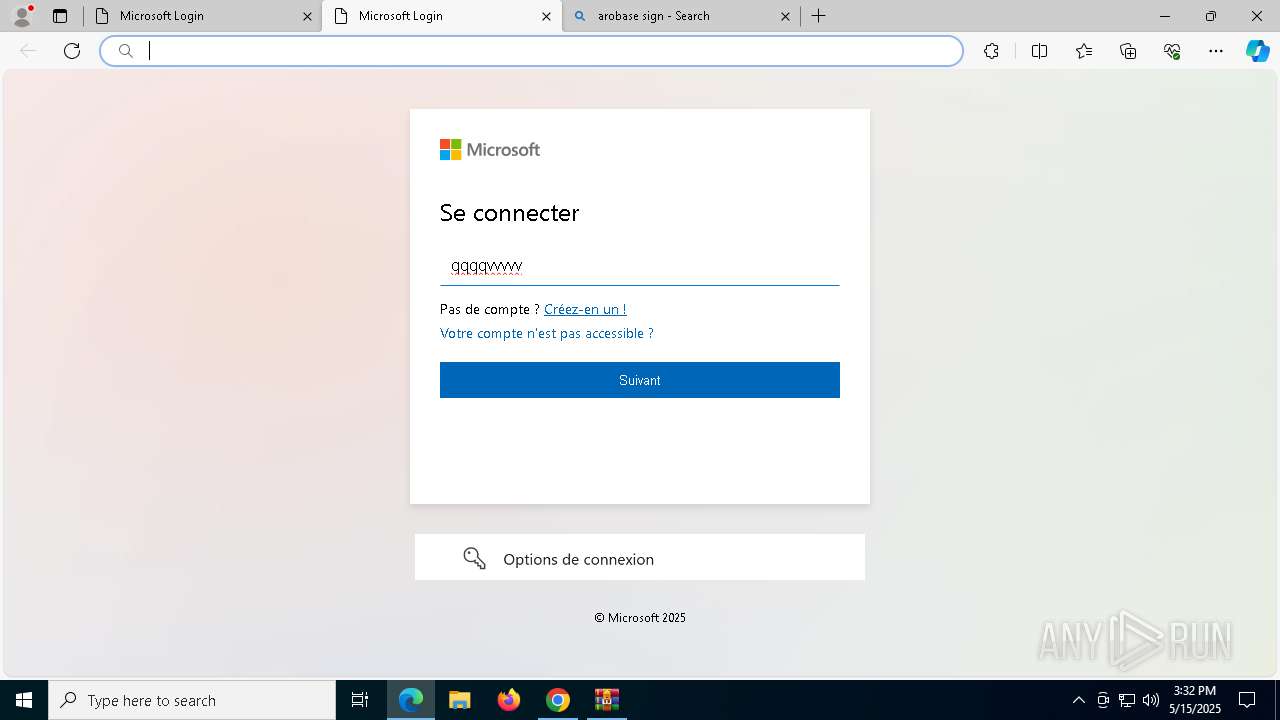Open the Copilot sidebar icon
The height and width of the screenshot is (720, 1280).
(1257, 51)
